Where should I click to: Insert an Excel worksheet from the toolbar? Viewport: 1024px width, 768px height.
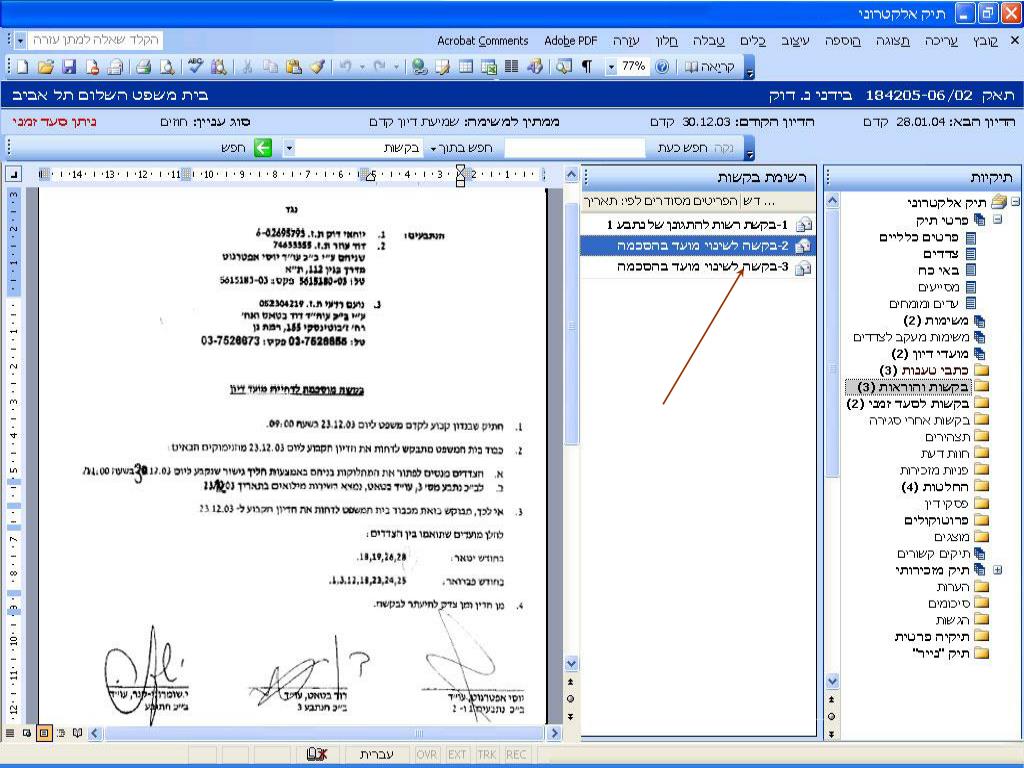(x=488, y=67)
